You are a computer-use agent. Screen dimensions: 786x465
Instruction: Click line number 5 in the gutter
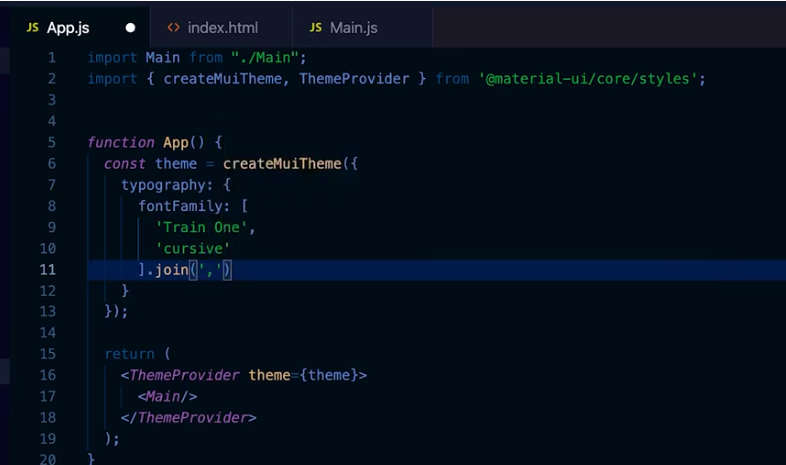coord(52,142)
